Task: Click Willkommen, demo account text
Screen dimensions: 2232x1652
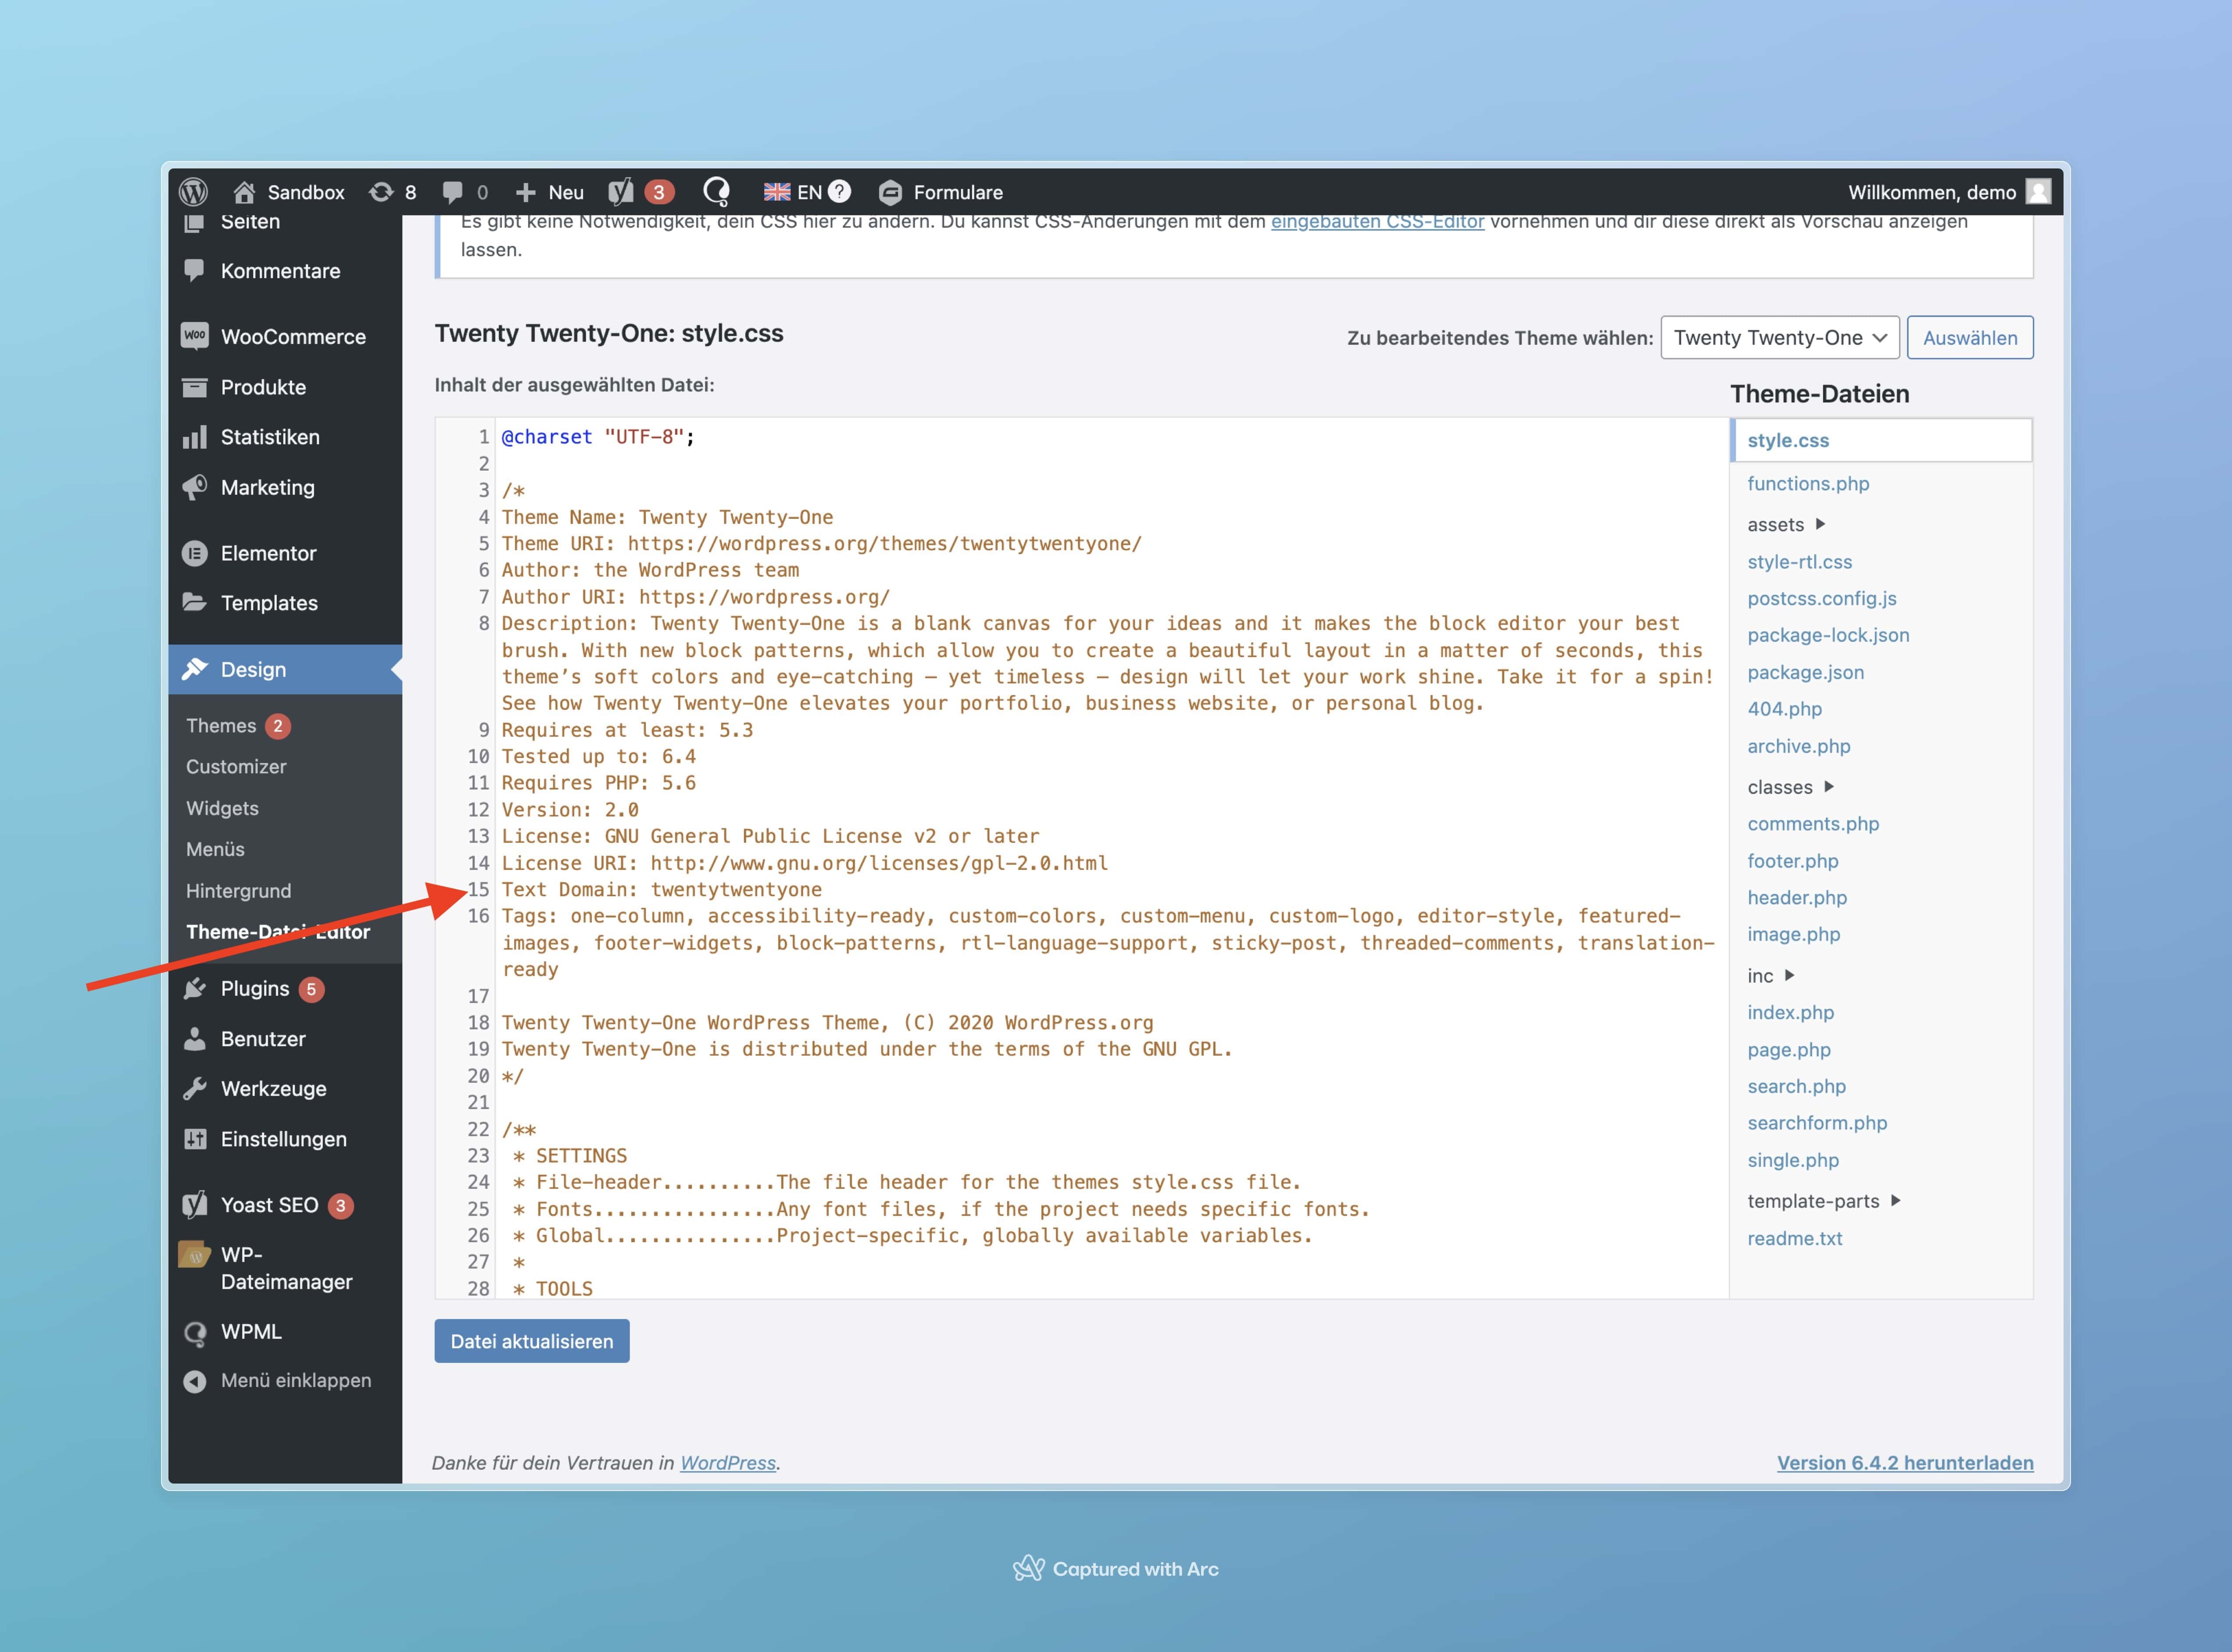Action: click(1931, 192)
